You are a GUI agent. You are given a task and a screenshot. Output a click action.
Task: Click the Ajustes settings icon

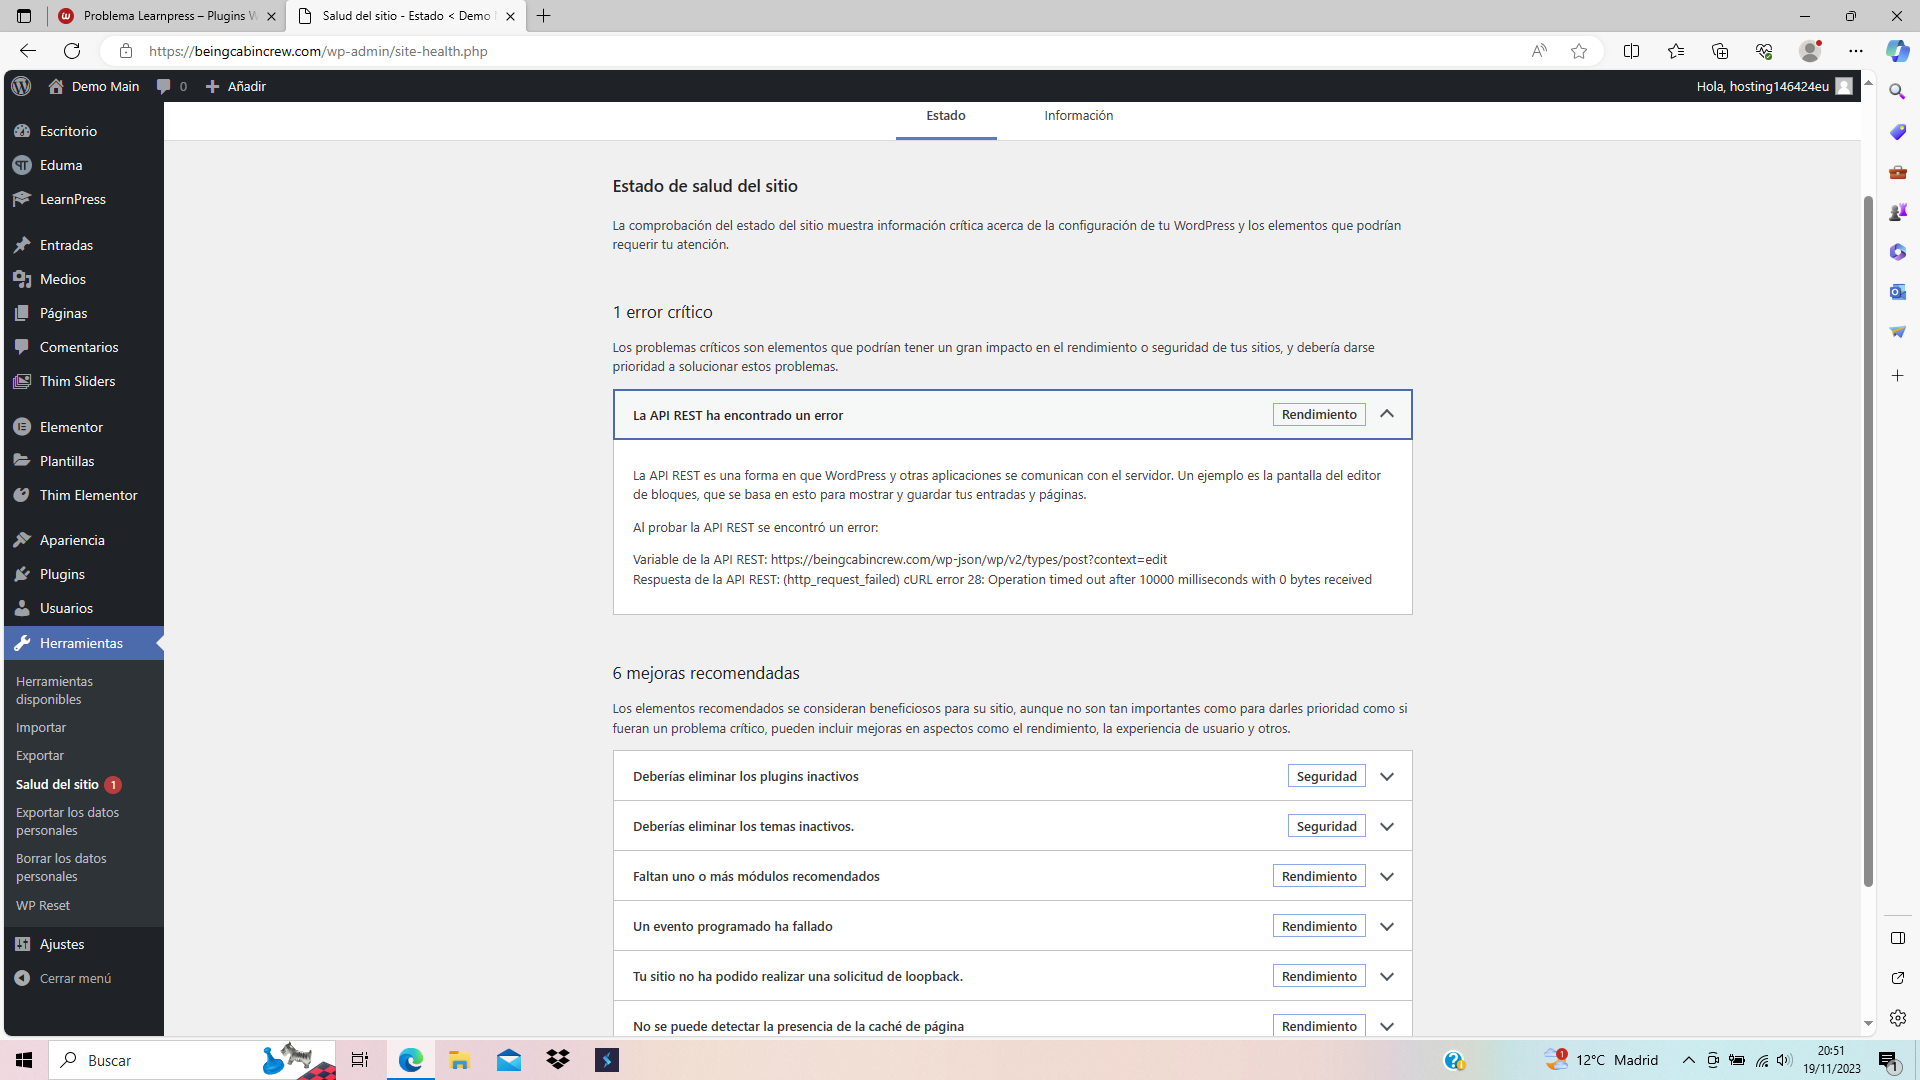pos(22,944)
